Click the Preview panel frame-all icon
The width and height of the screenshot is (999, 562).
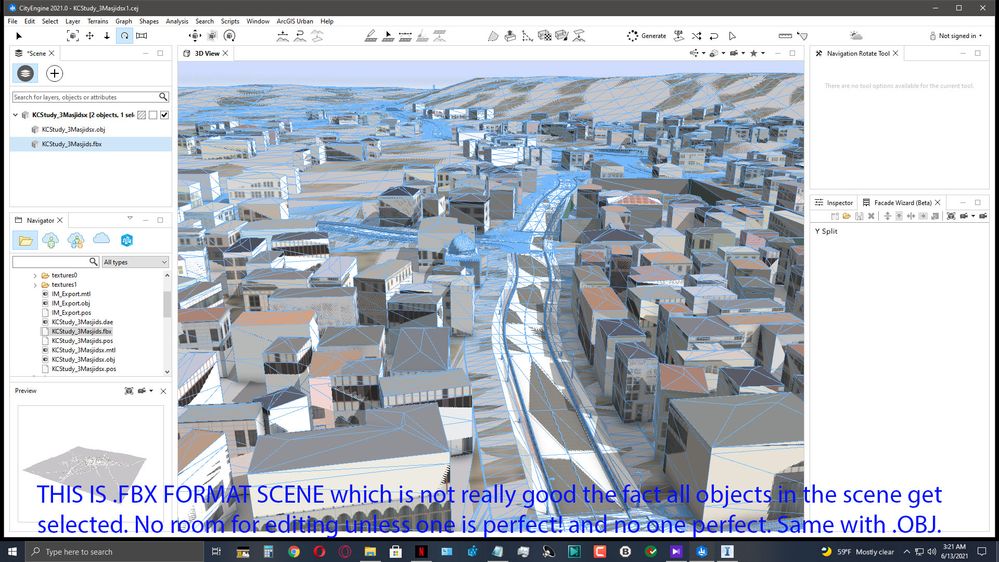[x=129, y=391]
